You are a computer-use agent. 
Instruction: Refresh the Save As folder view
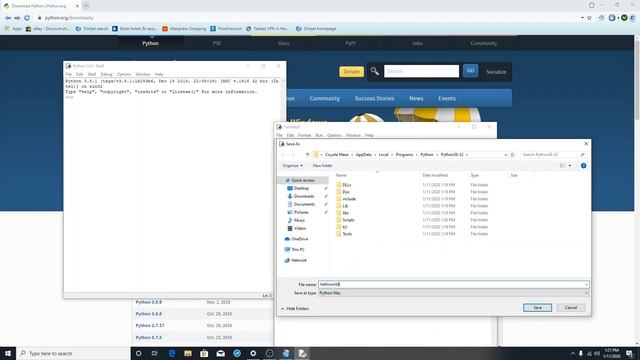[513, 155]
